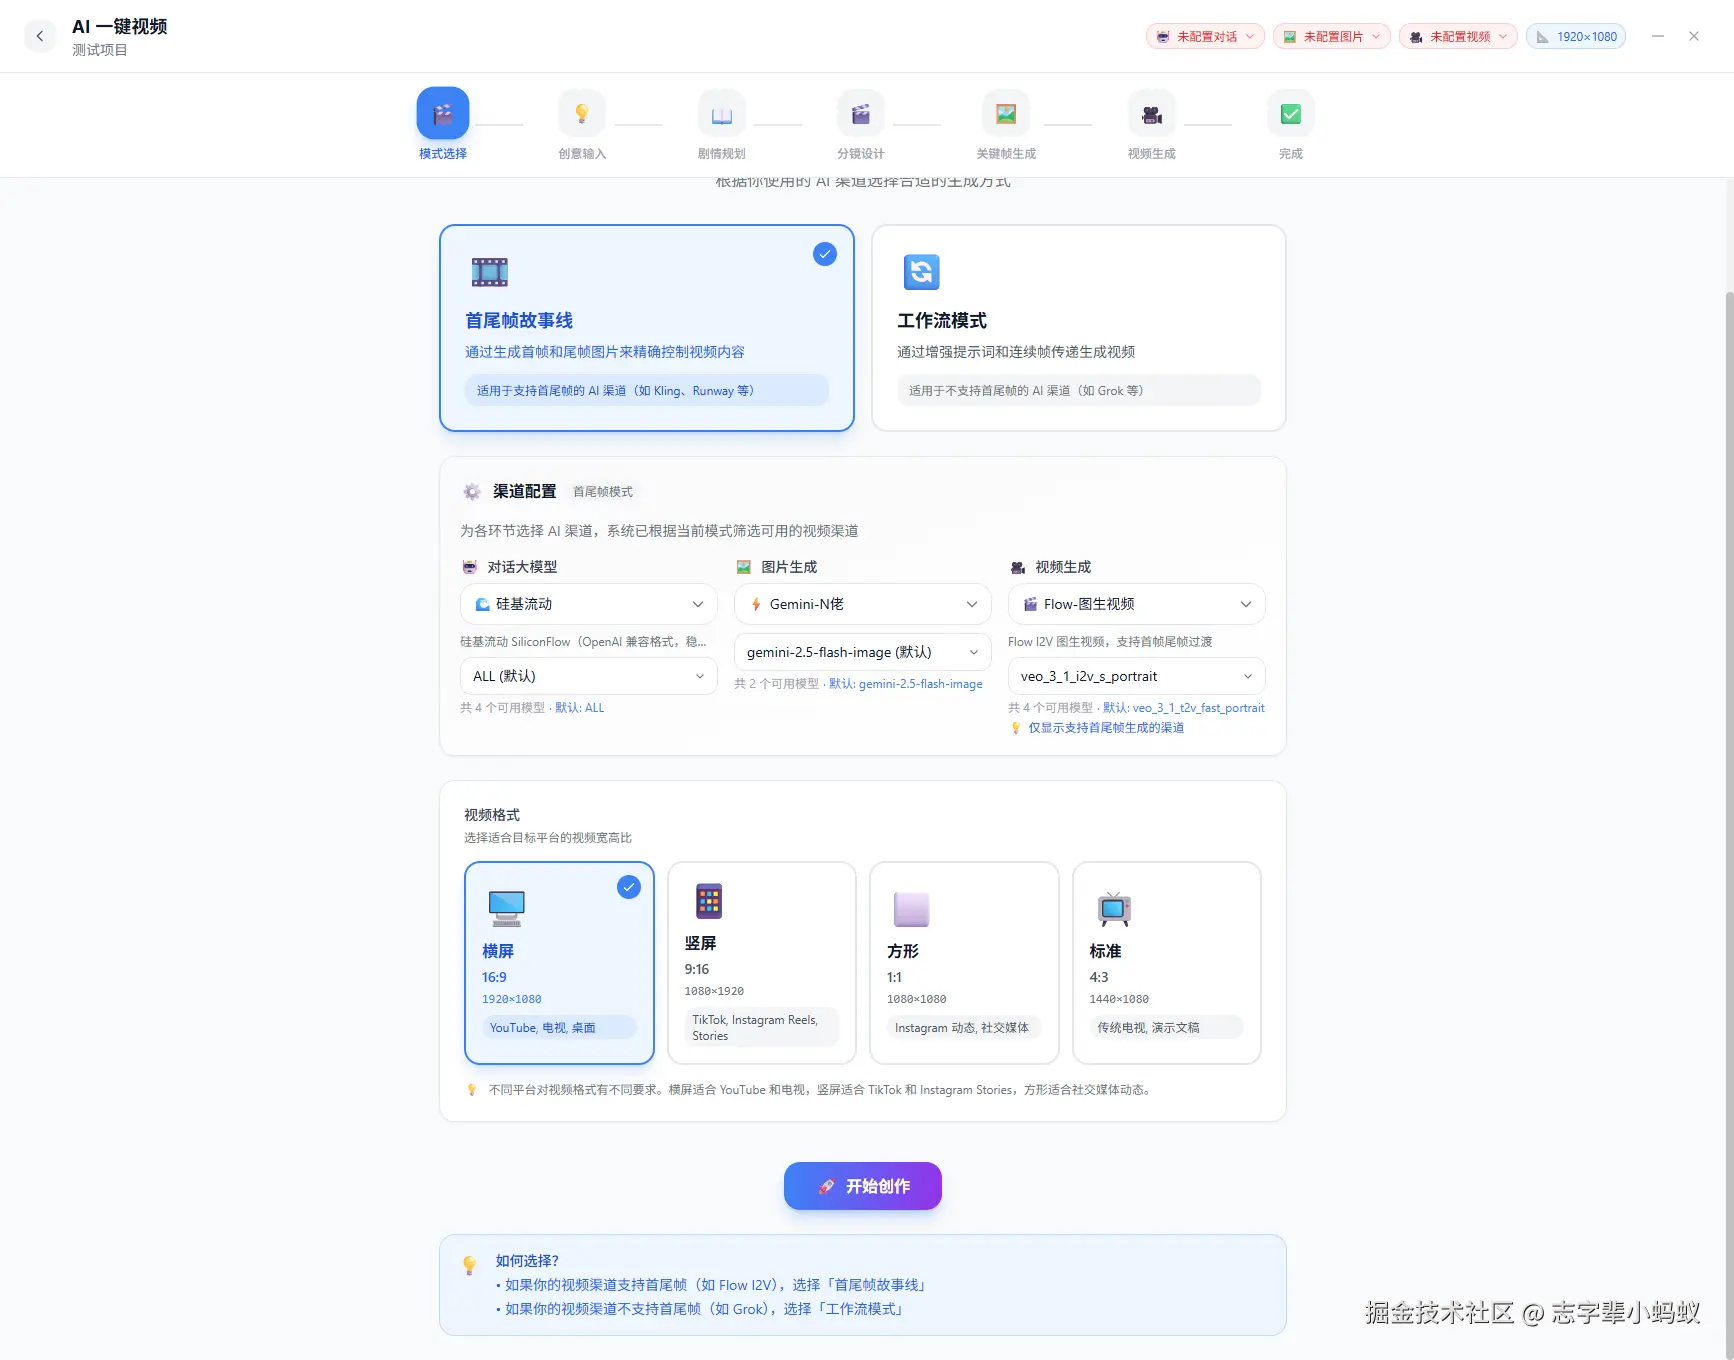
Task: Click the 1920×1080 resolution badge
Action: click(x=1576, y=36)
